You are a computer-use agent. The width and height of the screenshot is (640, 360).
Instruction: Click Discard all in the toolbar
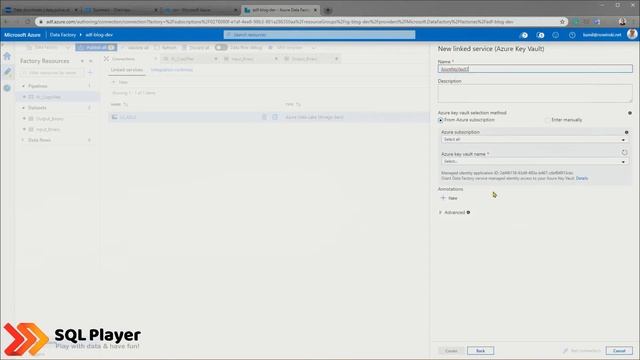tap(196, 48)
